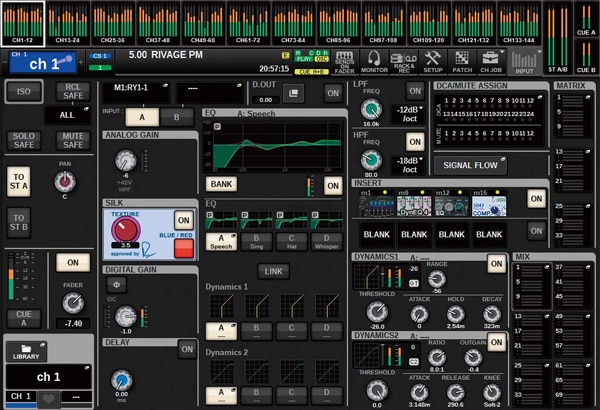This screenshot has width=600, height=410.
Task: Open the SETUP wrench icon
Action: 432,61
